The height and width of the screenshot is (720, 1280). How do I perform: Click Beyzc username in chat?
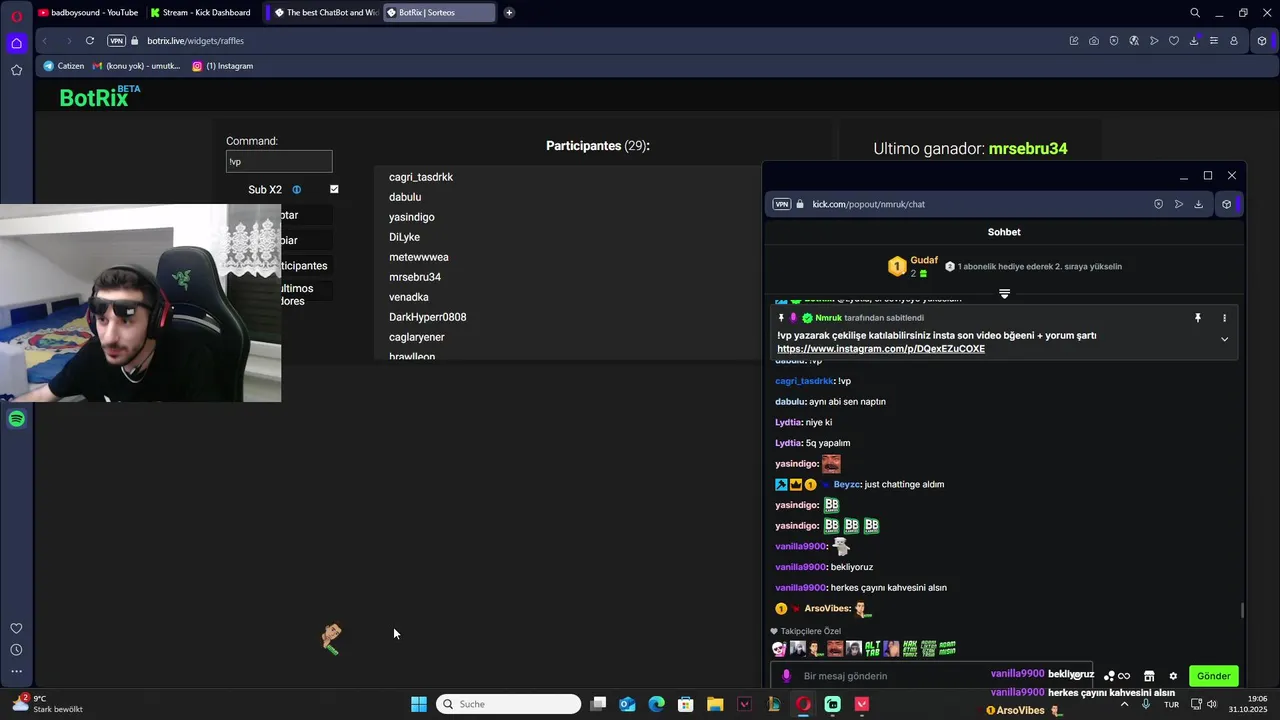[846, 485]
